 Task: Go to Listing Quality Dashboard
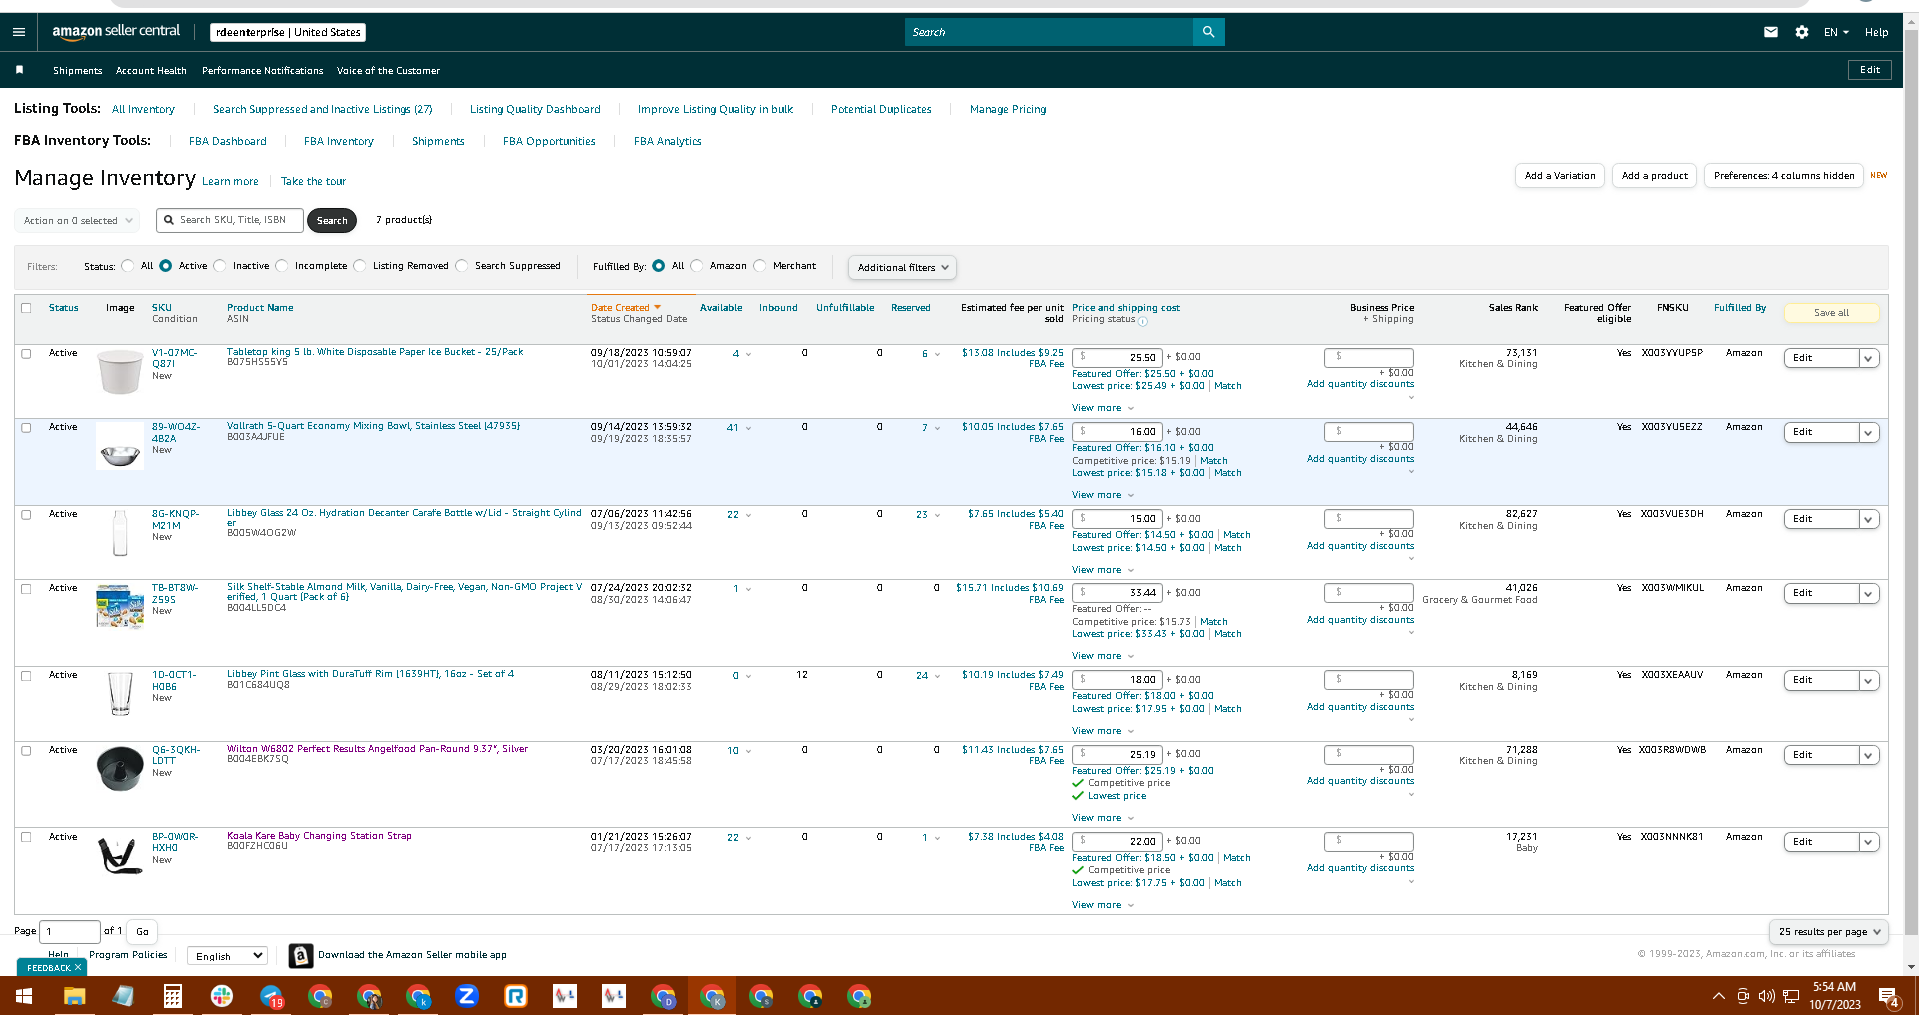coord(535,109)
